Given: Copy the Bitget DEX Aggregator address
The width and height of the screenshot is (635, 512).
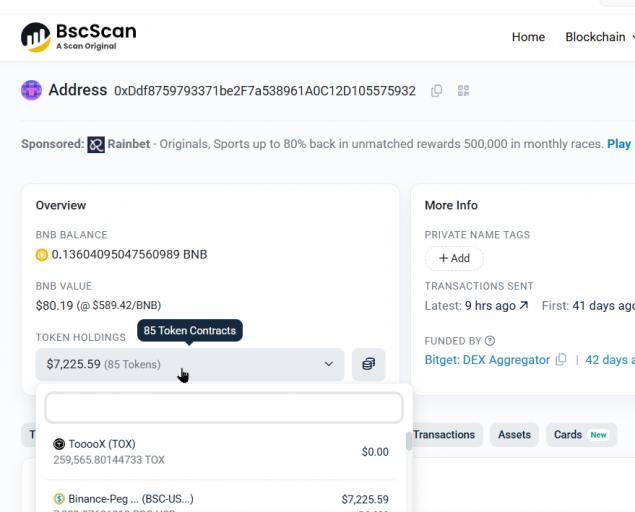Looking at the screenshot, I should pos(561,359).
